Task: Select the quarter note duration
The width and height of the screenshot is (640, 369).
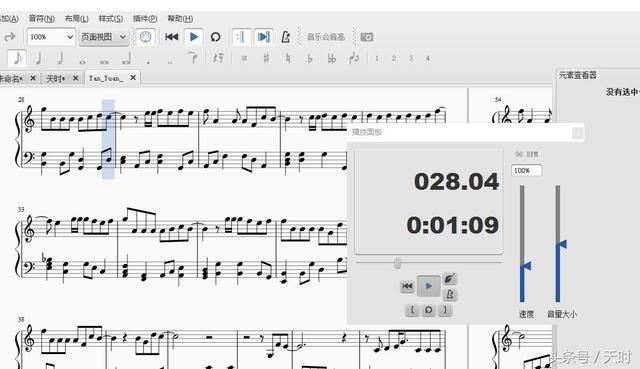Action: pyautogui.click(x=39, y=58)
